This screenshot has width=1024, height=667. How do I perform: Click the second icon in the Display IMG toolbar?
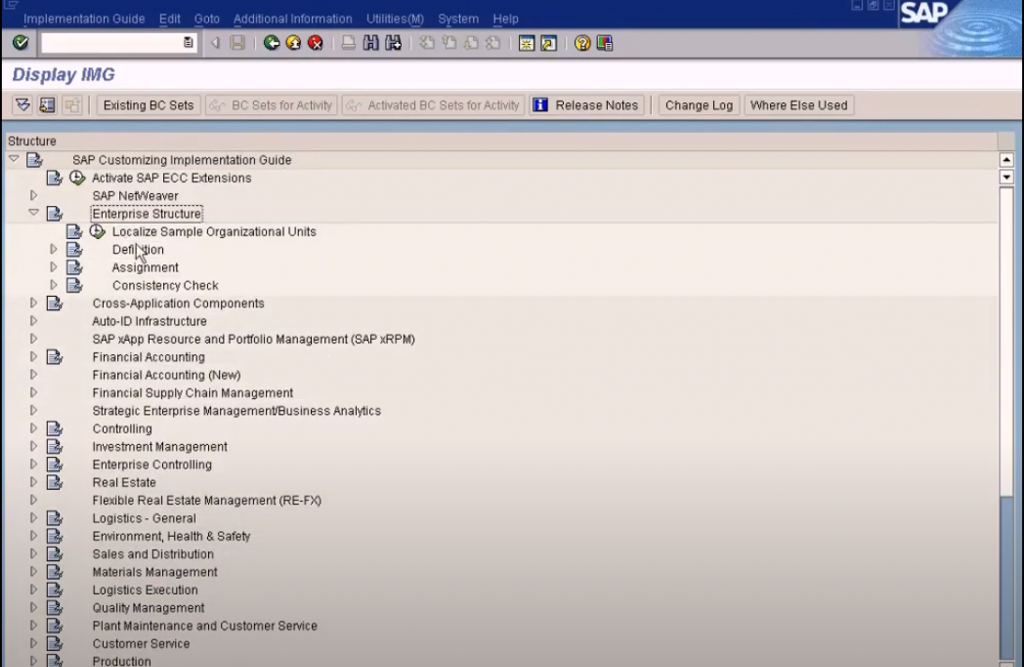click(x=47, y=105)
